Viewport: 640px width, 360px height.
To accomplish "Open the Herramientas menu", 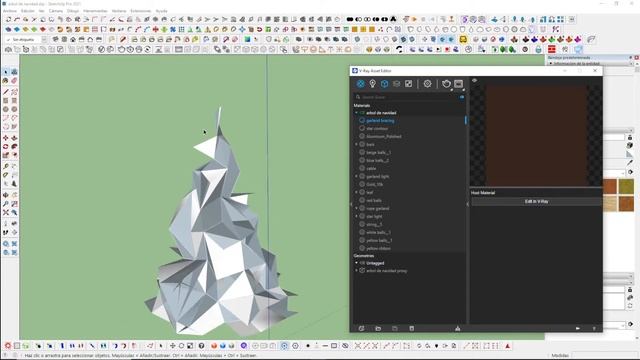I will 95,11.
